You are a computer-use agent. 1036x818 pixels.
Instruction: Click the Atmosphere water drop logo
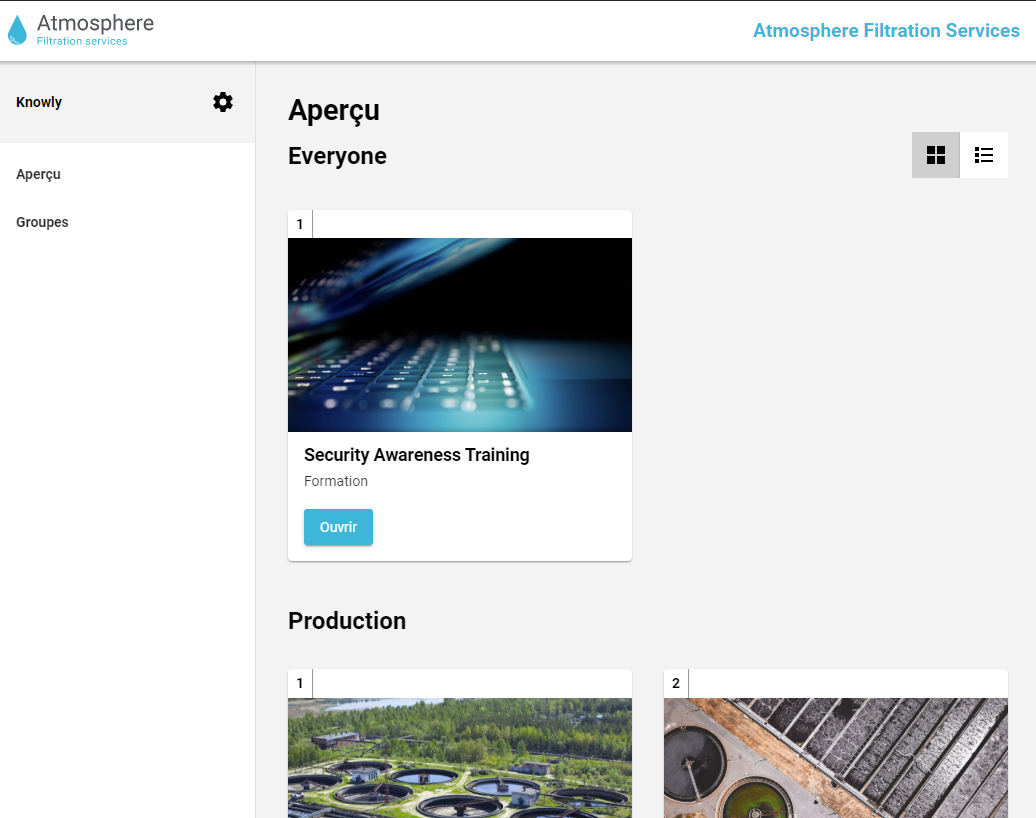[x=17, y=30]
